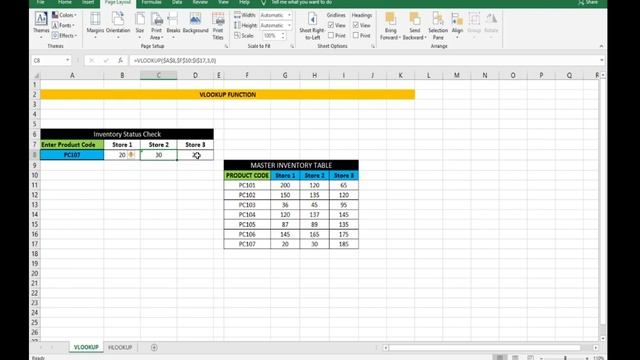Toggle Gridlines Print checkbox
640x360 pixels.
click(x=331, y=36)
